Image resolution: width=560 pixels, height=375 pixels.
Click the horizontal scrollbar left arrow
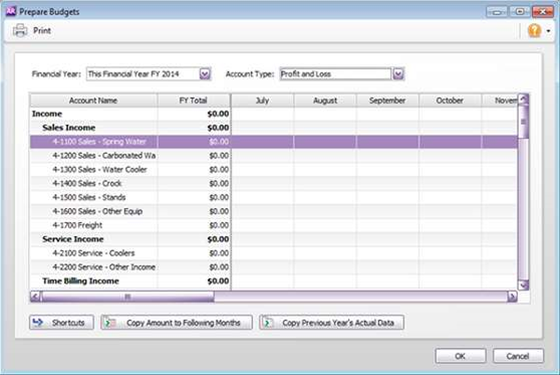click(35, 296)
